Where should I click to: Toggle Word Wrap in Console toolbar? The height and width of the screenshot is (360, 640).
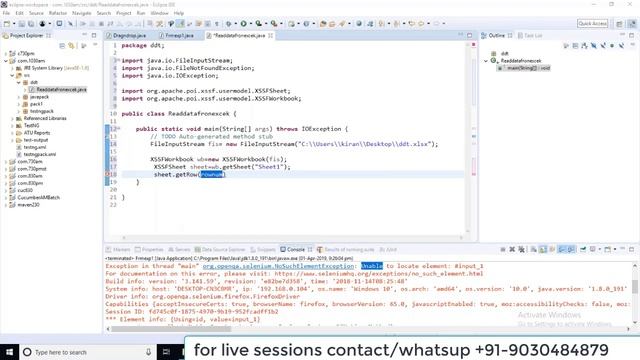click(x=552, y=249)
